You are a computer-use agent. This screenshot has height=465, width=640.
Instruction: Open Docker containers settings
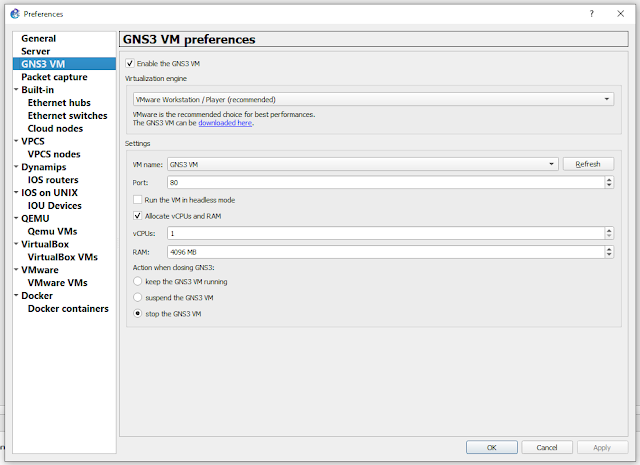[68, 308]
